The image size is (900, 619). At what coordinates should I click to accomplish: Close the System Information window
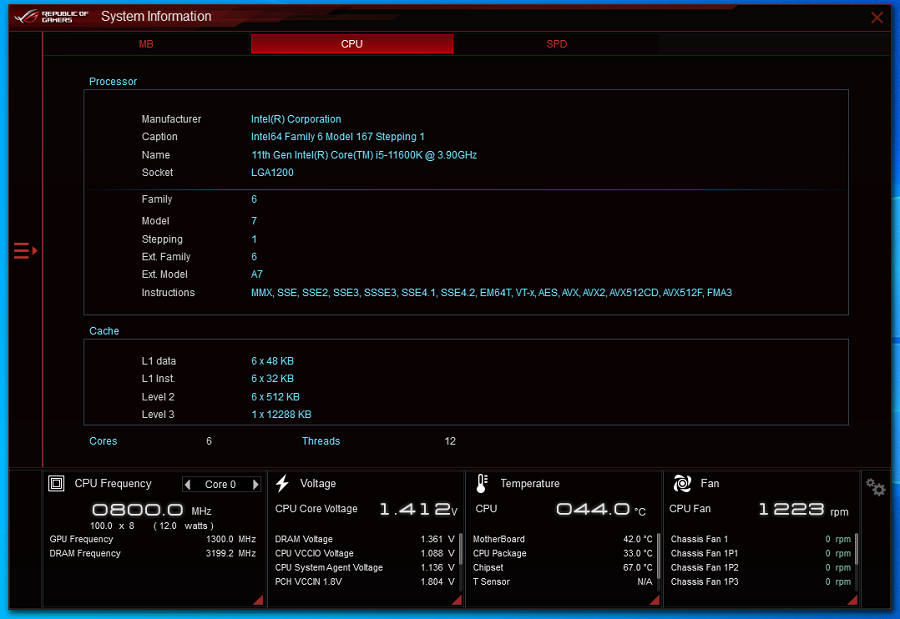876,17
